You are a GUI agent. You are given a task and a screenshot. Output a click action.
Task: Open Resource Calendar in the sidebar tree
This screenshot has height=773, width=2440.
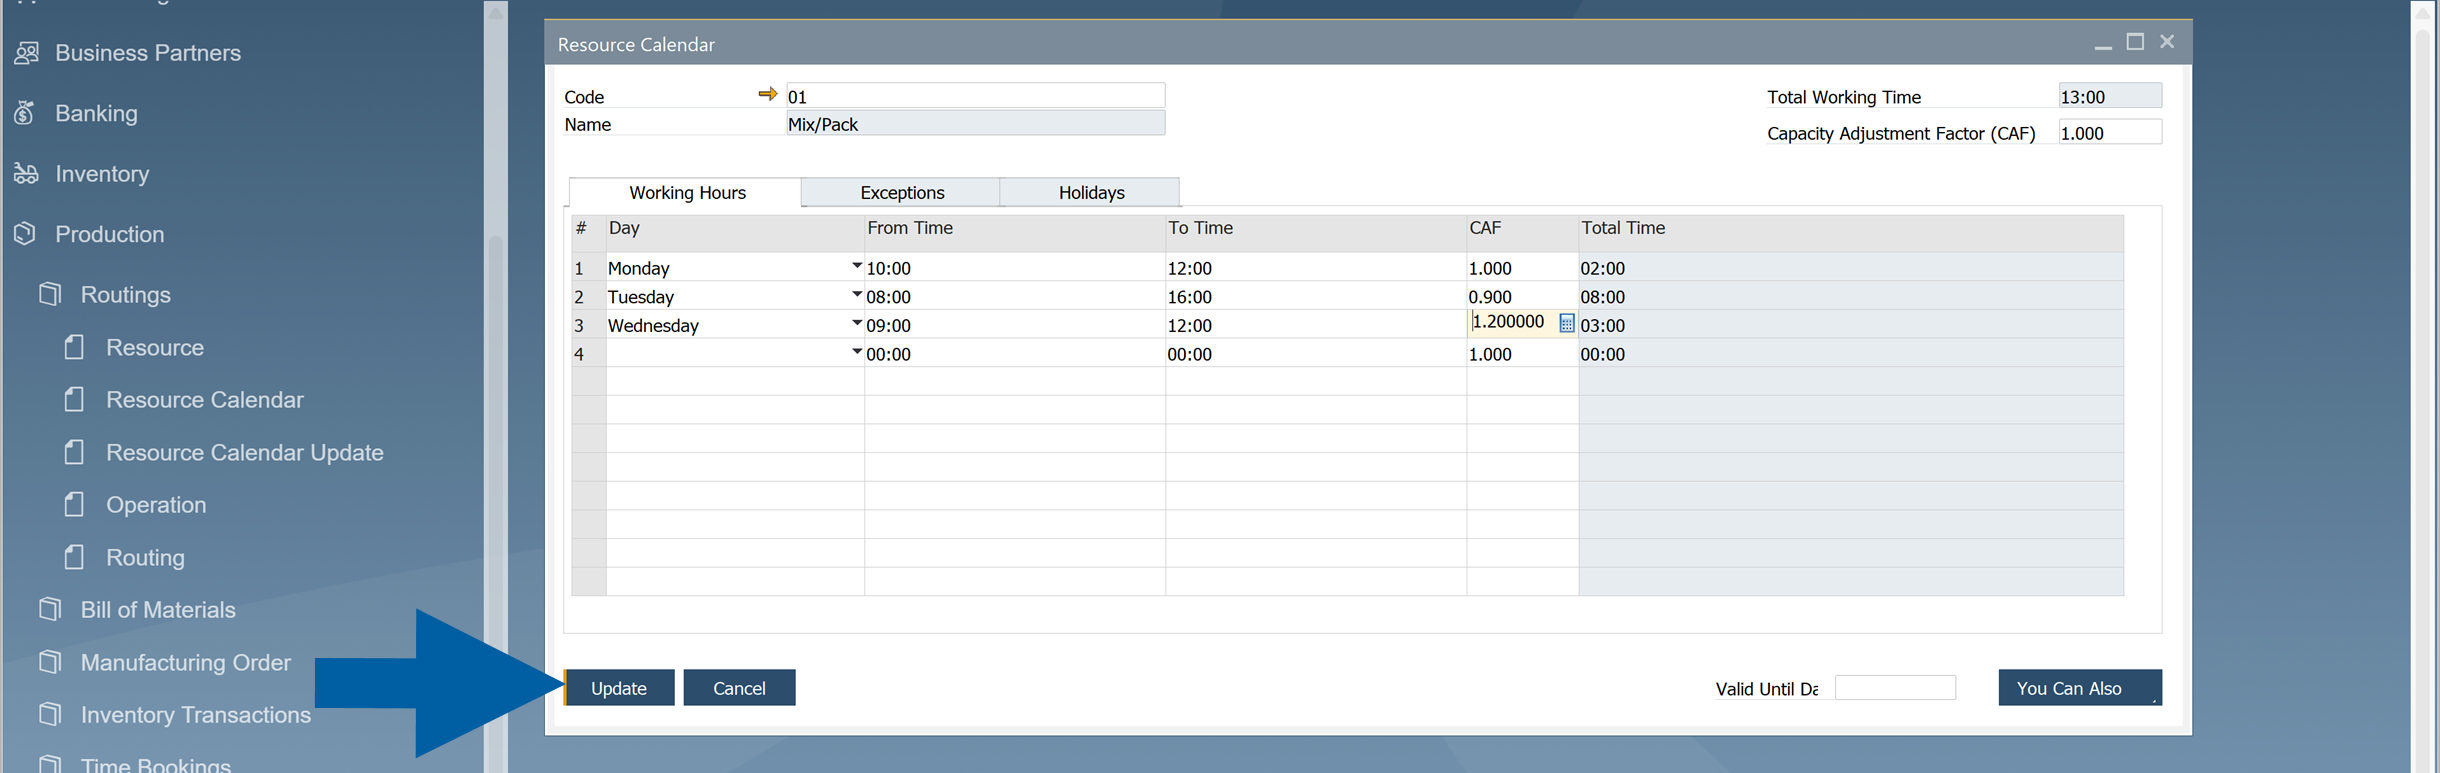coord(204,399)
